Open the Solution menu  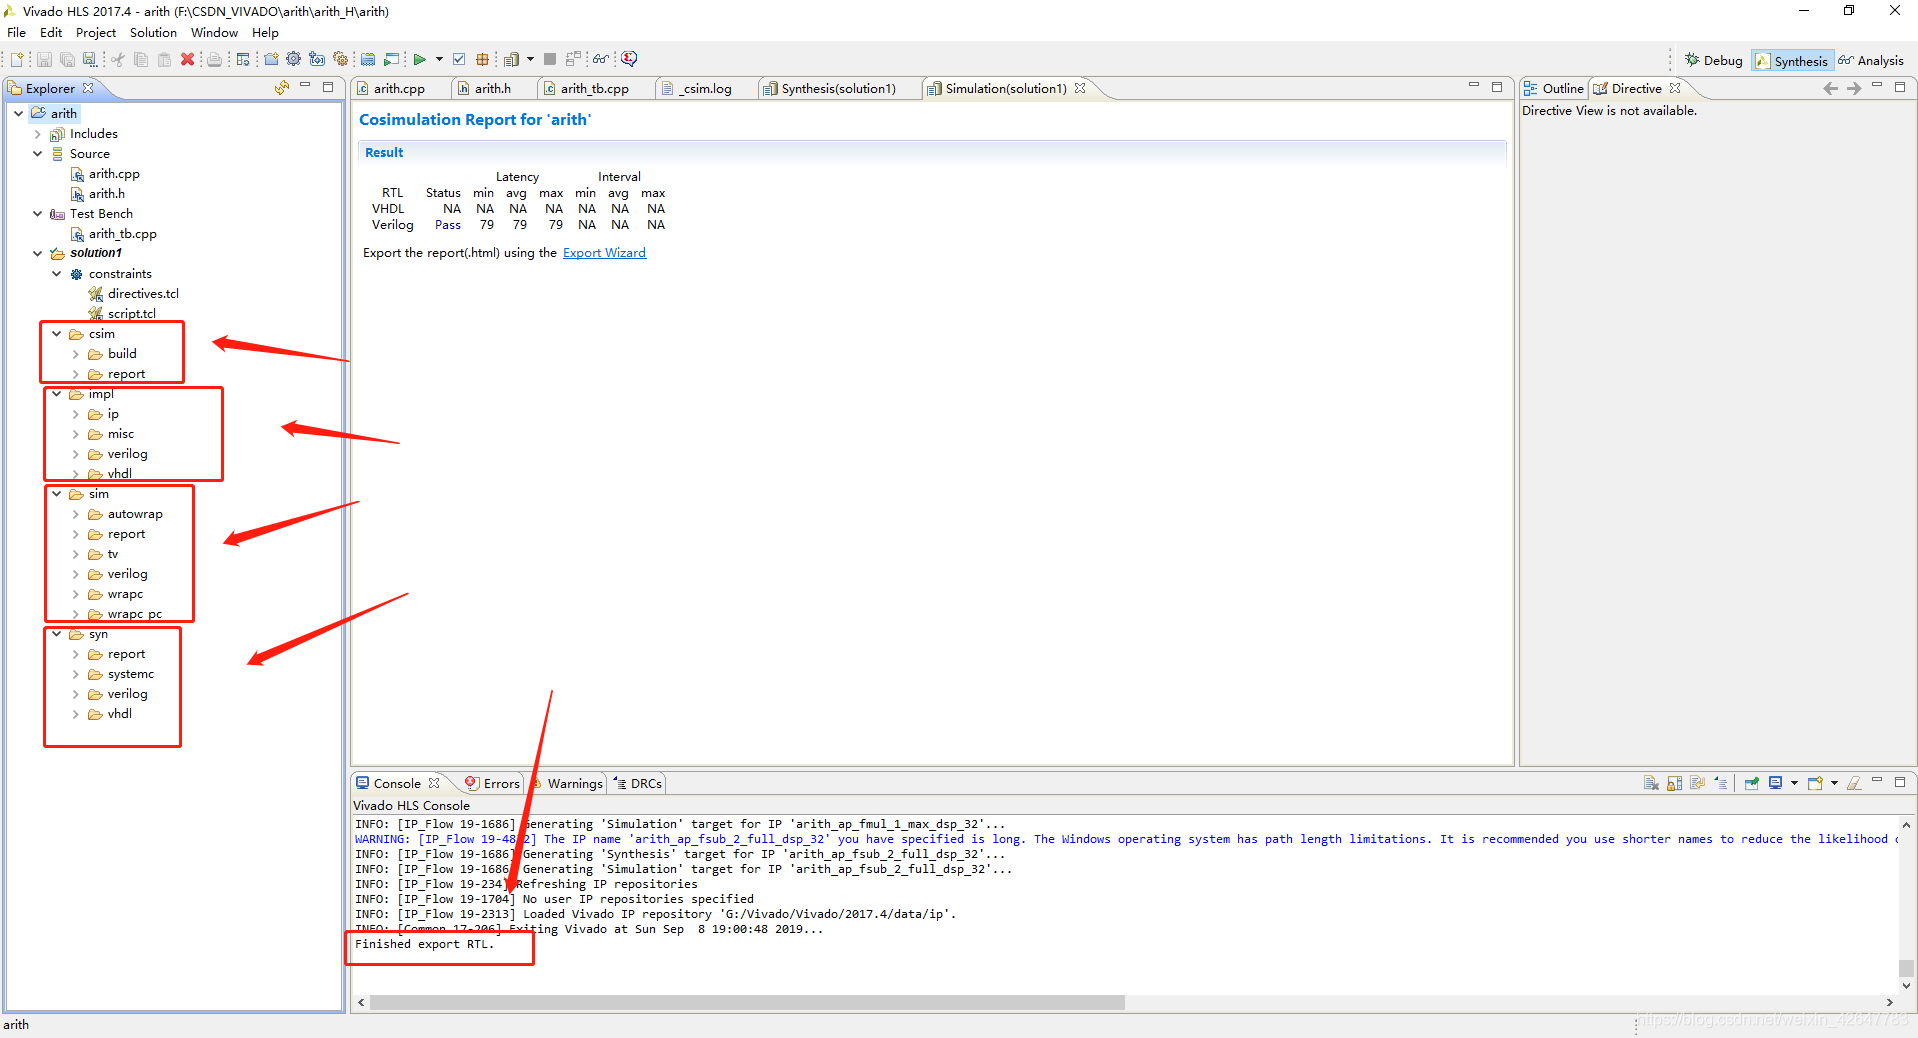click(x=153, y=33)
